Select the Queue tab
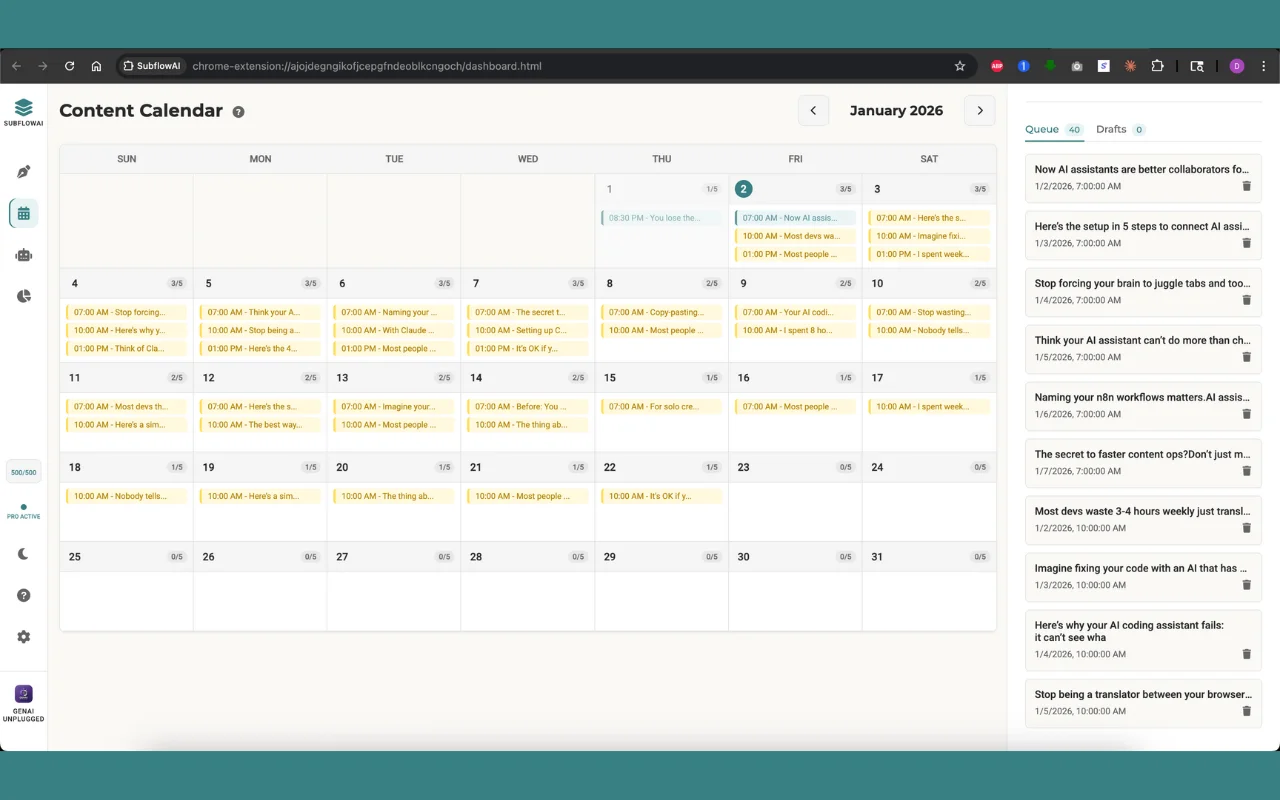 point(1042,129)
